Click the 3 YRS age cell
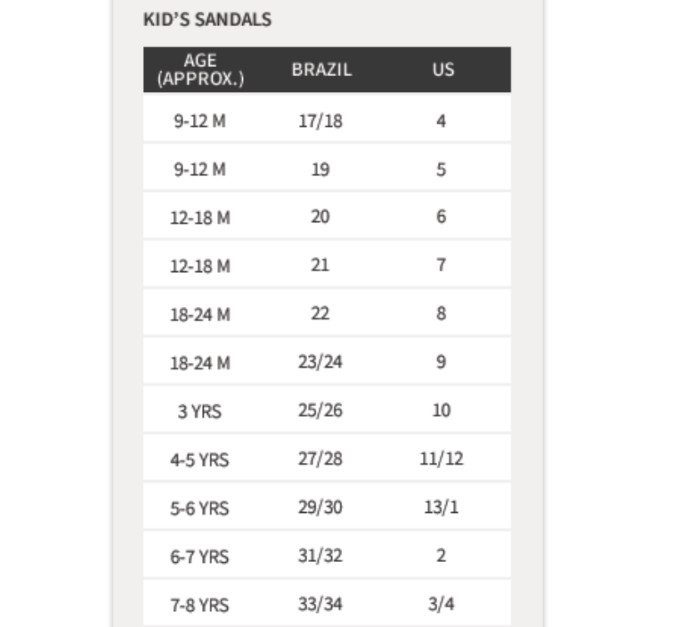This screenshot has width=698, height=627. (200, 412)
